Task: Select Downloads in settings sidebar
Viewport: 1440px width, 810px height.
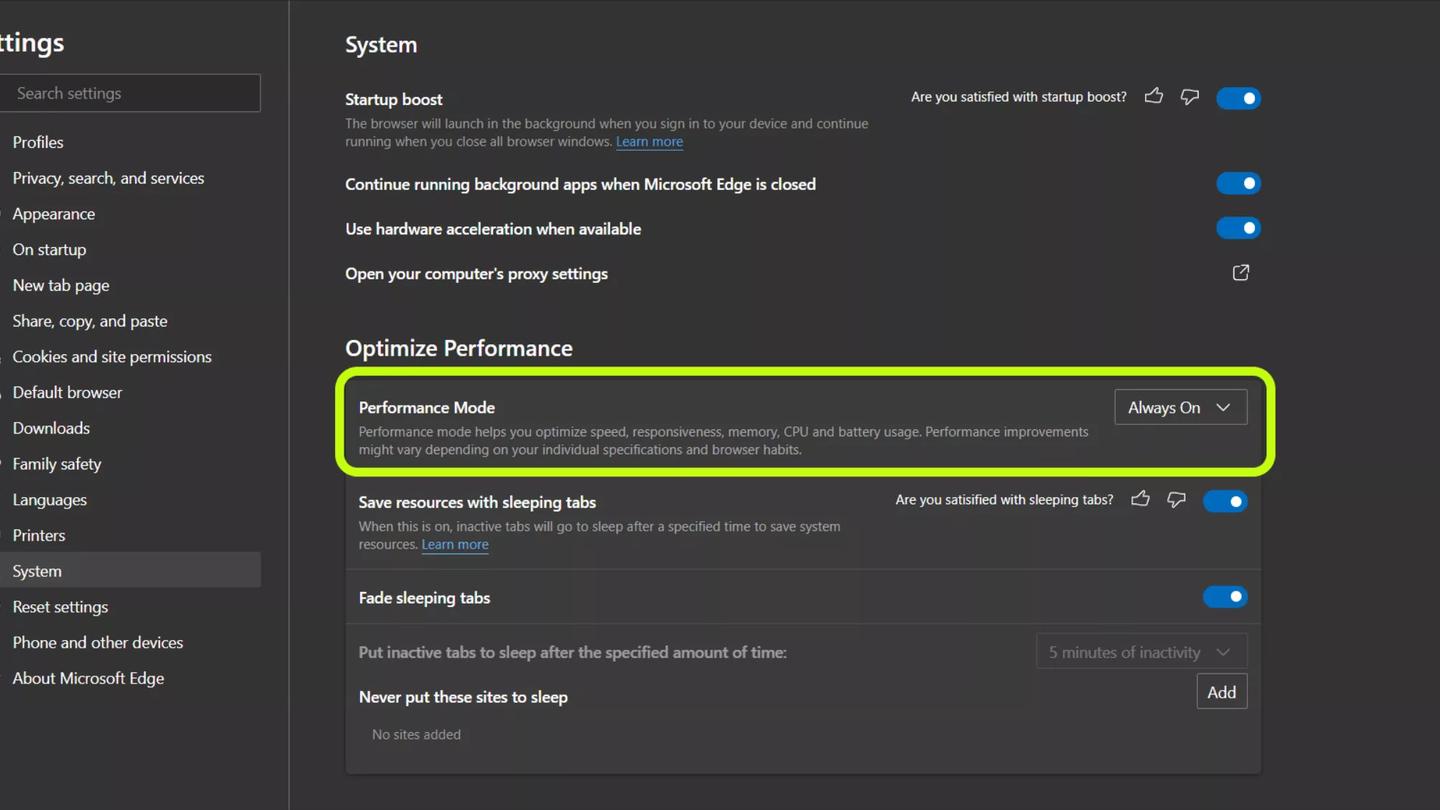Action: pyautogui.click(x=51, y=428)
